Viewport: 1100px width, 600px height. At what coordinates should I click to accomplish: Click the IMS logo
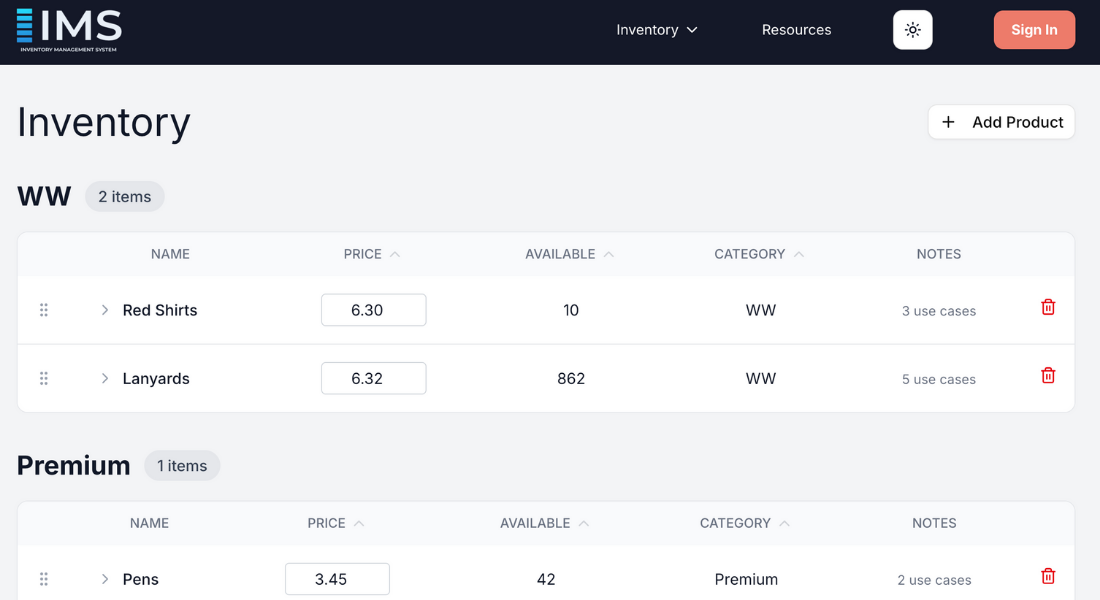tap(68, 29)
